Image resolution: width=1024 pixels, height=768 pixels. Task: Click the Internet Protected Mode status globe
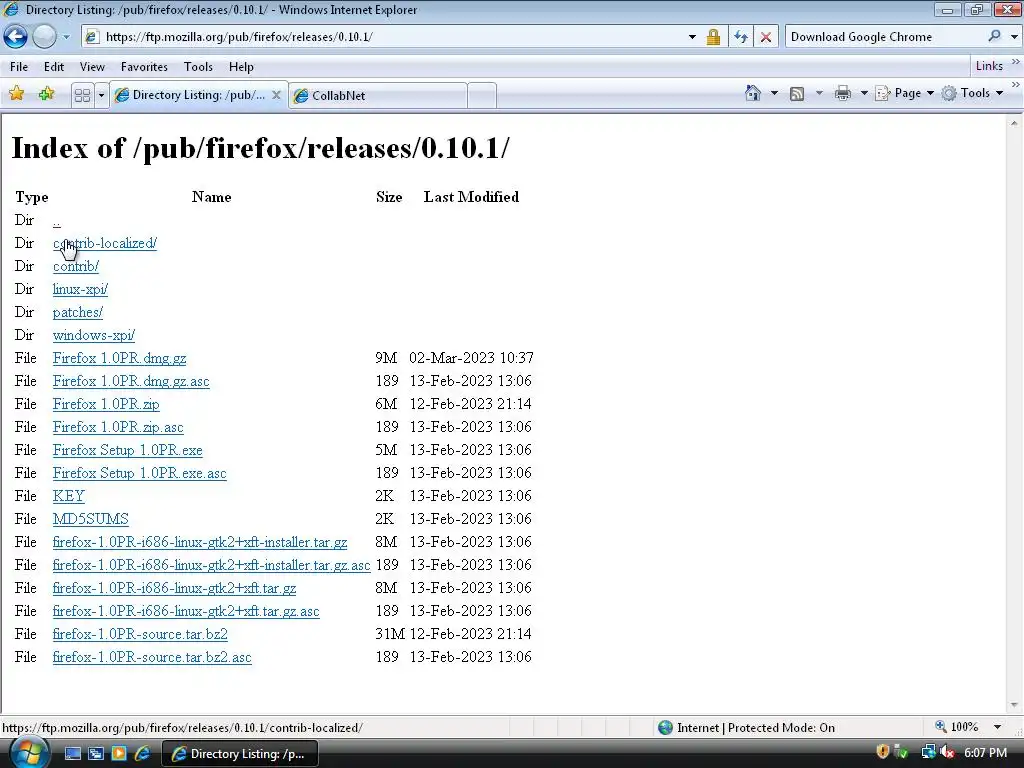coord(665,728)
